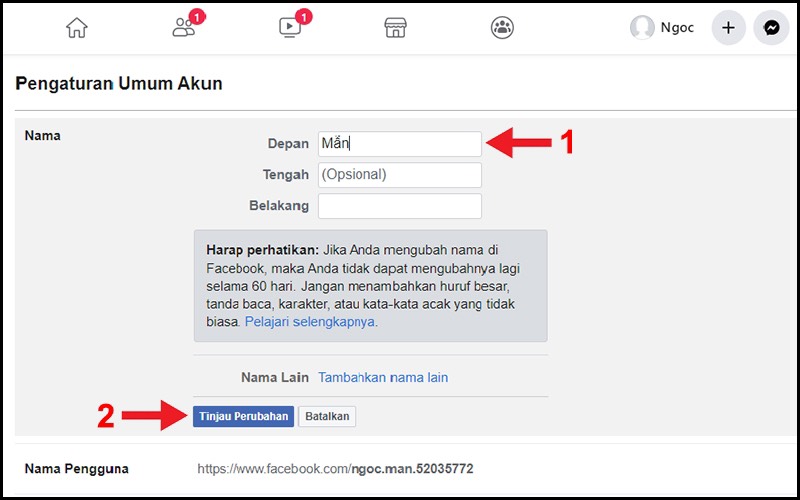Image resolution: width=800 pixels, height=500 pixels.
Task: Open the Watch video icon
Action: click(290, 28)
